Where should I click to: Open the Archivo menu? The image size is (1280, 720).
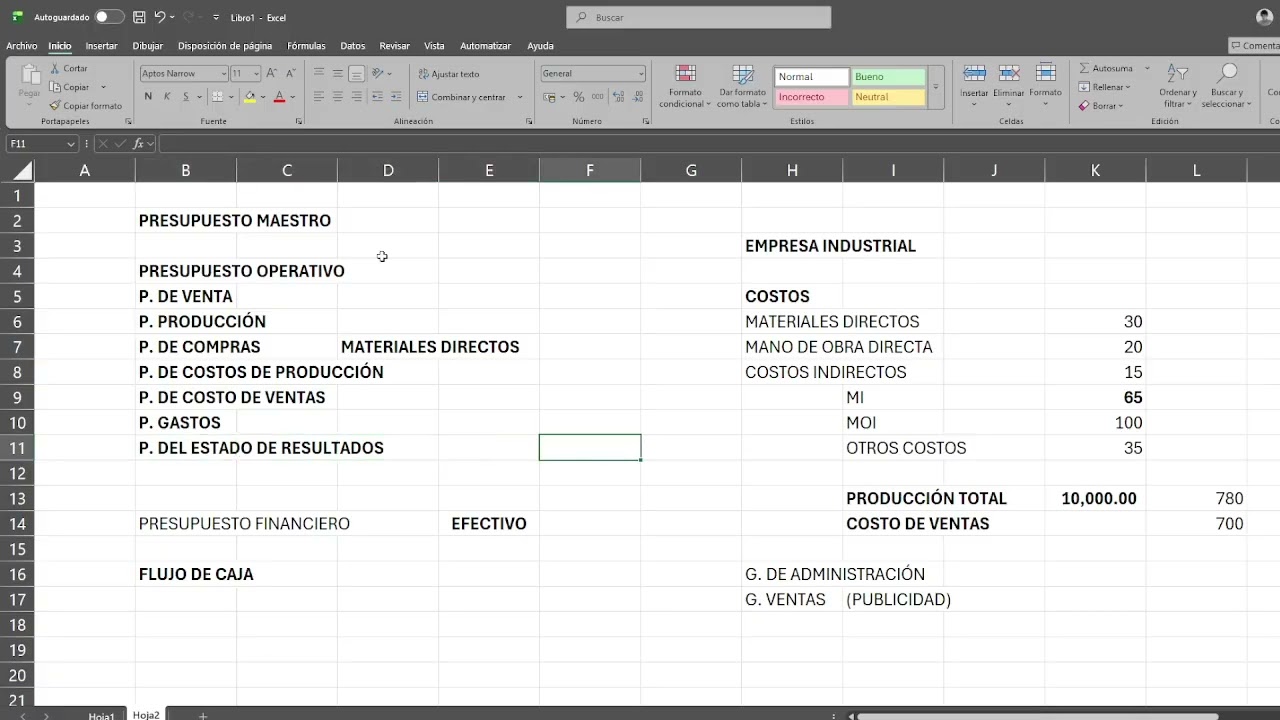21,46
